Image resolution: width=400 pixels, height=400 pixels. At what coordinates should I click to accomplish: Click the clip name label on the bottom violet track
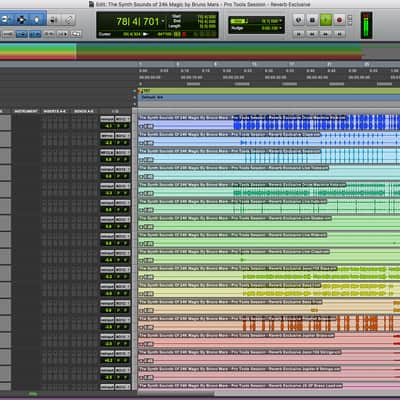[241, 386]
